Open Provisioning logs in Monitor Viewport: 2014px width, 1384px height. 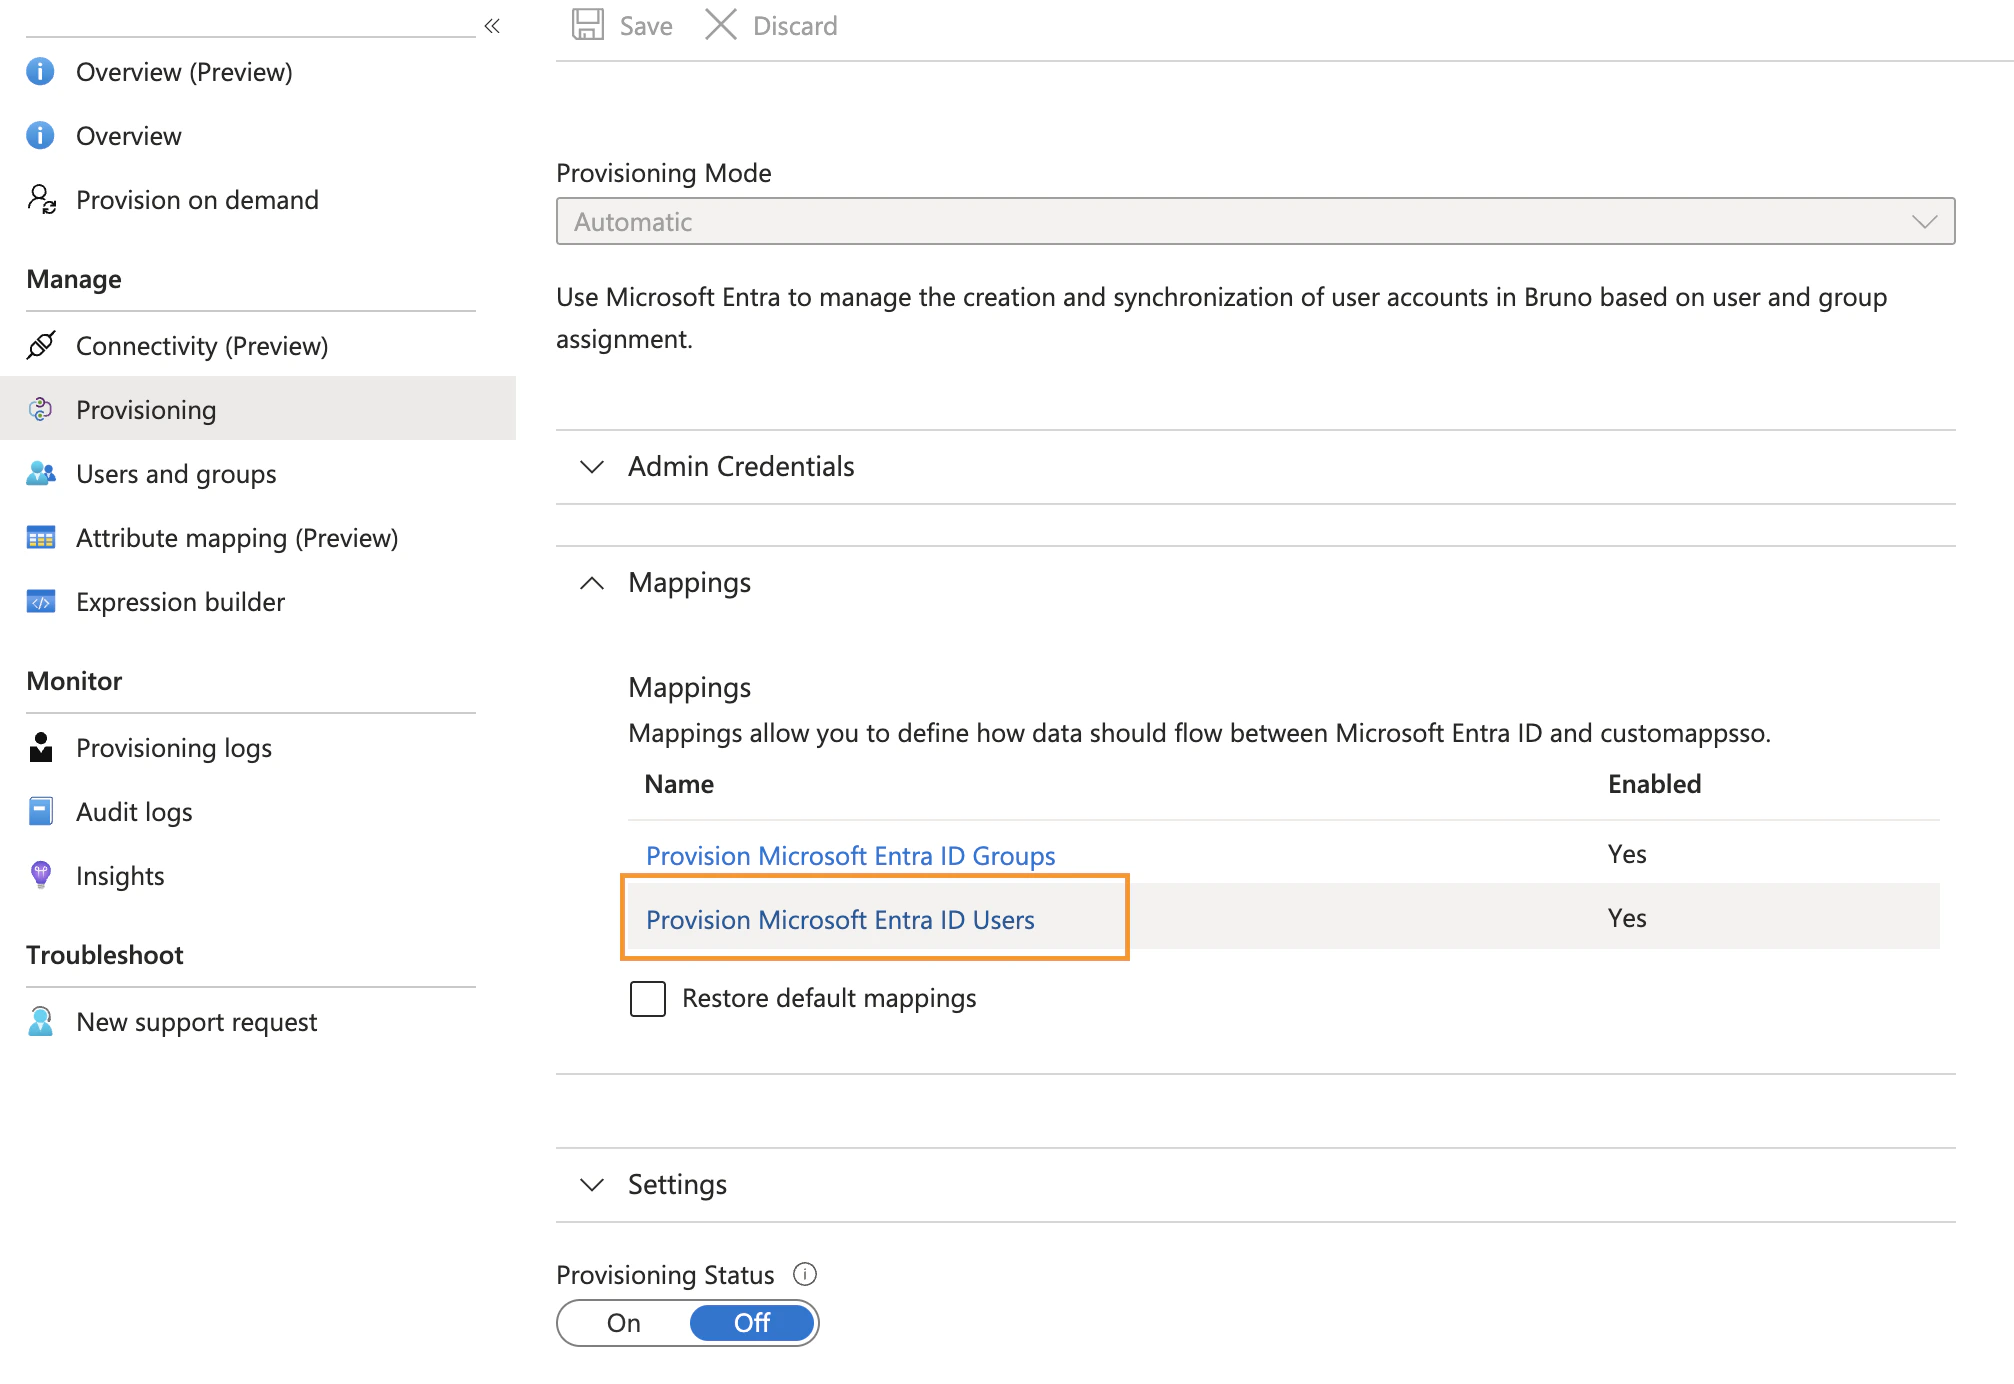tap(173, 747)
